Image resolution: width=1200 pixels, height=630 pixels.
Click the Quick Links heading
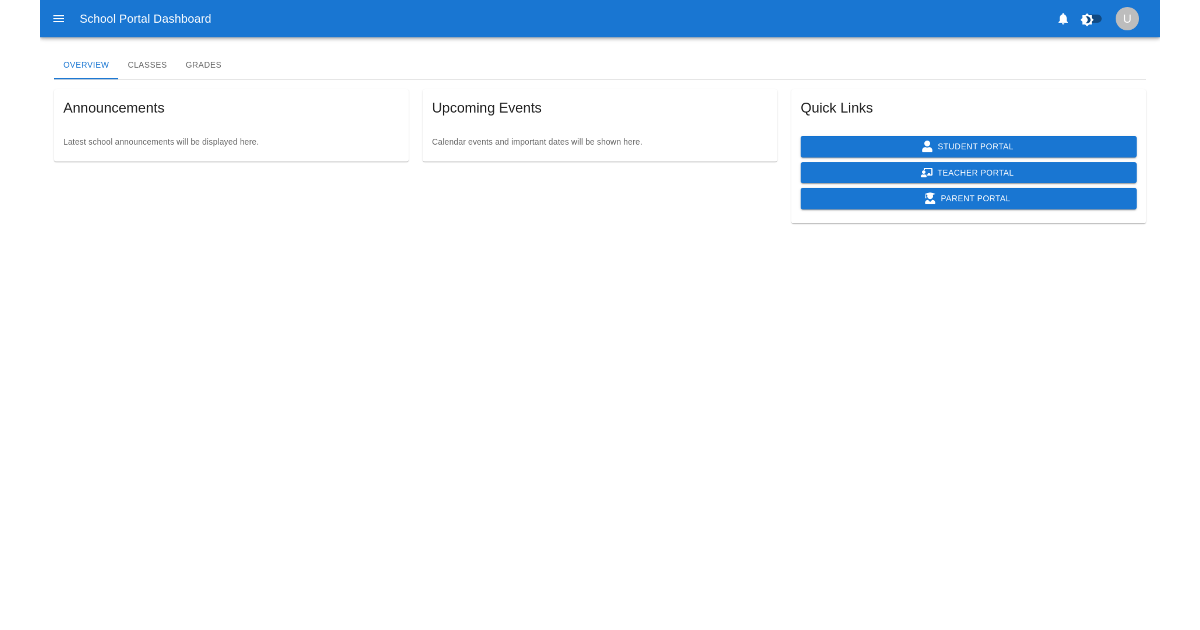tap(836, 107)
